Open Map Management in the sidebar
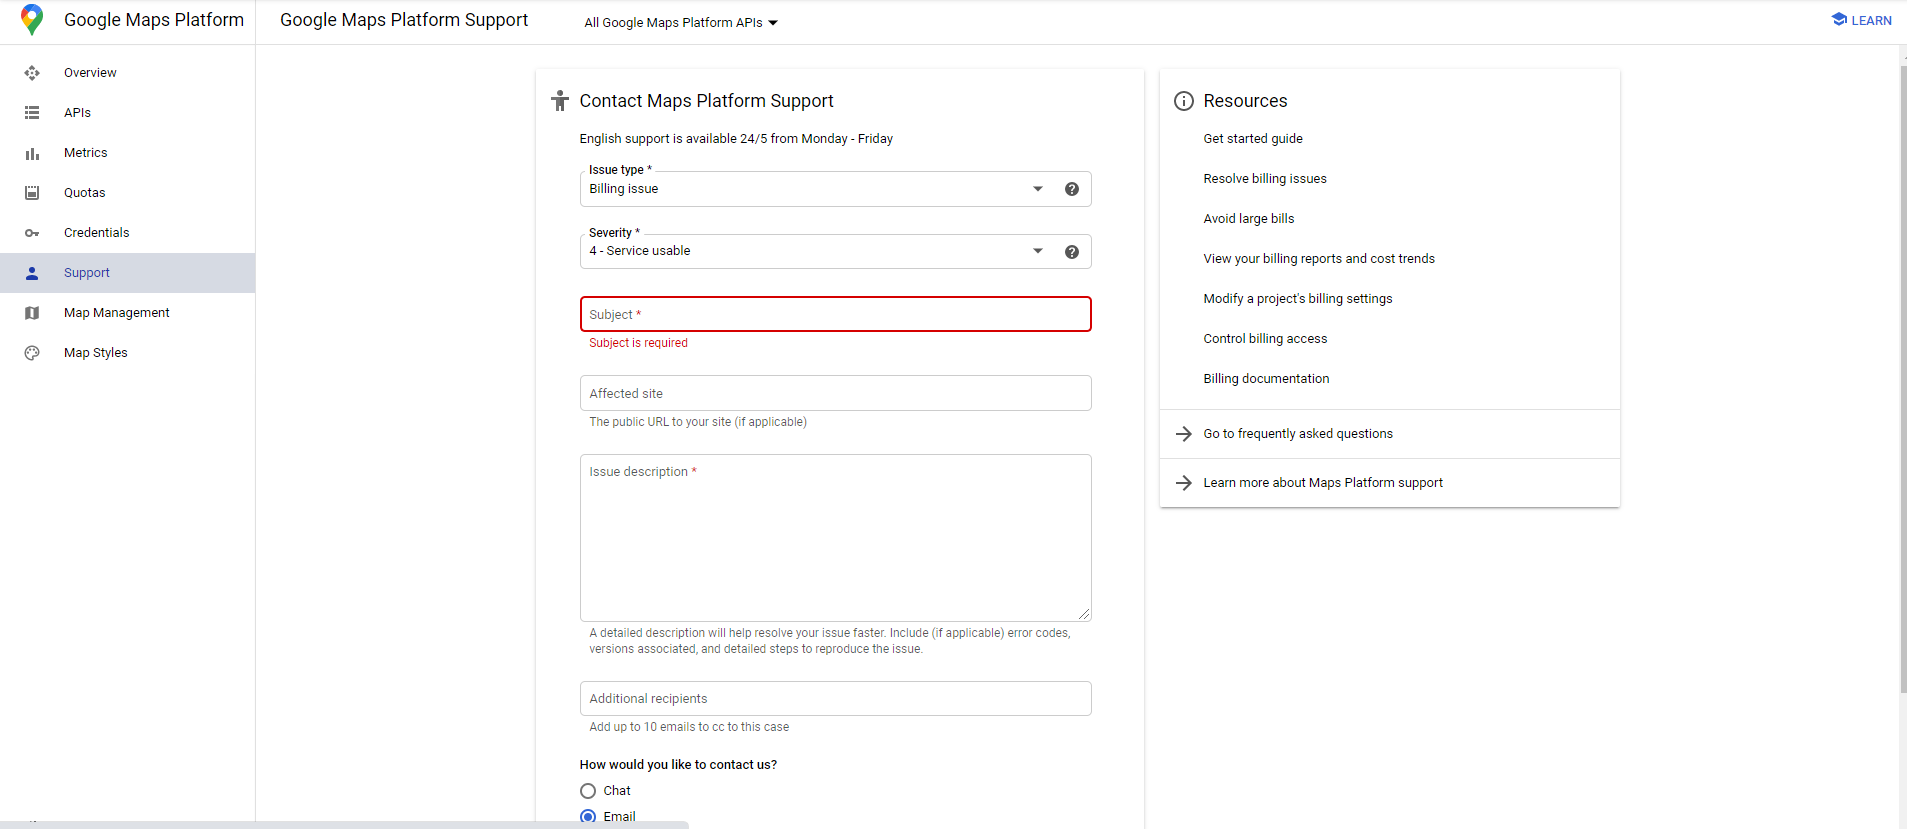1907x829 pixels. point(127,313)
